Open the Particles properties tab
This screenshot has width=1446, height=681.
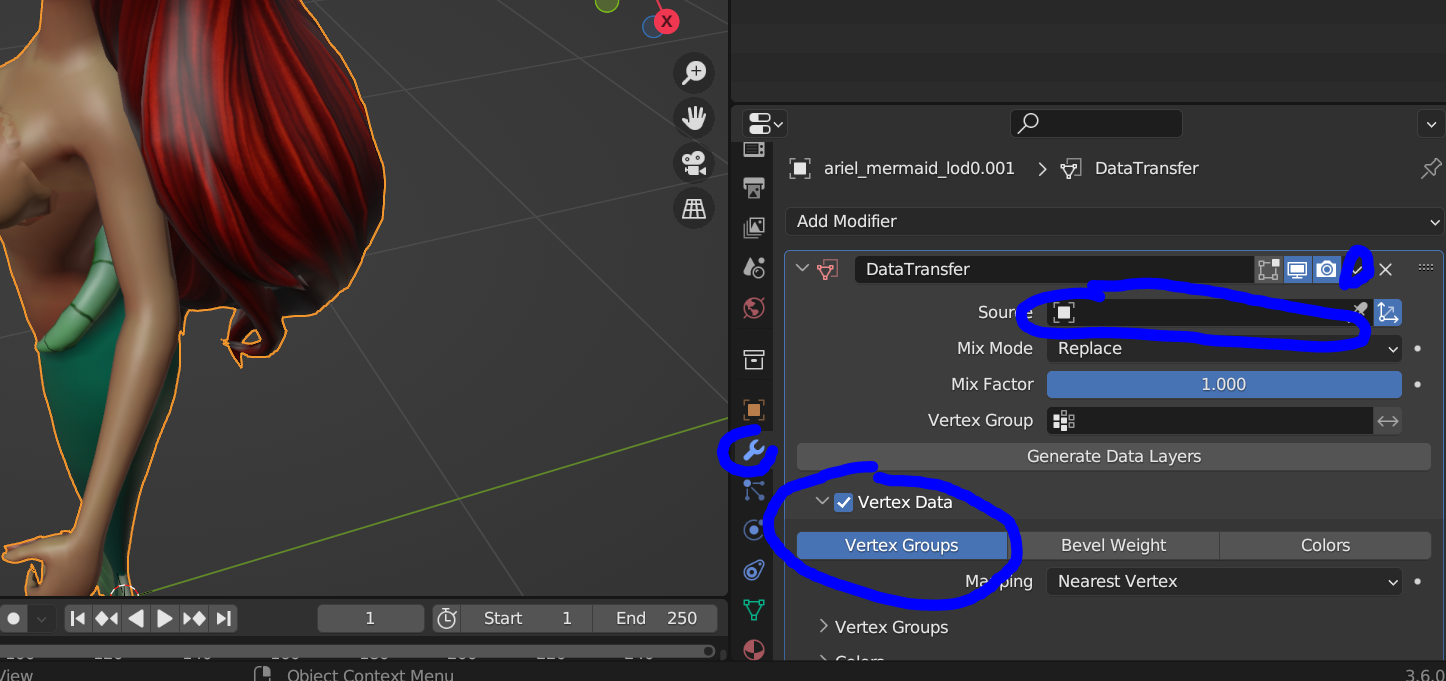pos(754,490)
